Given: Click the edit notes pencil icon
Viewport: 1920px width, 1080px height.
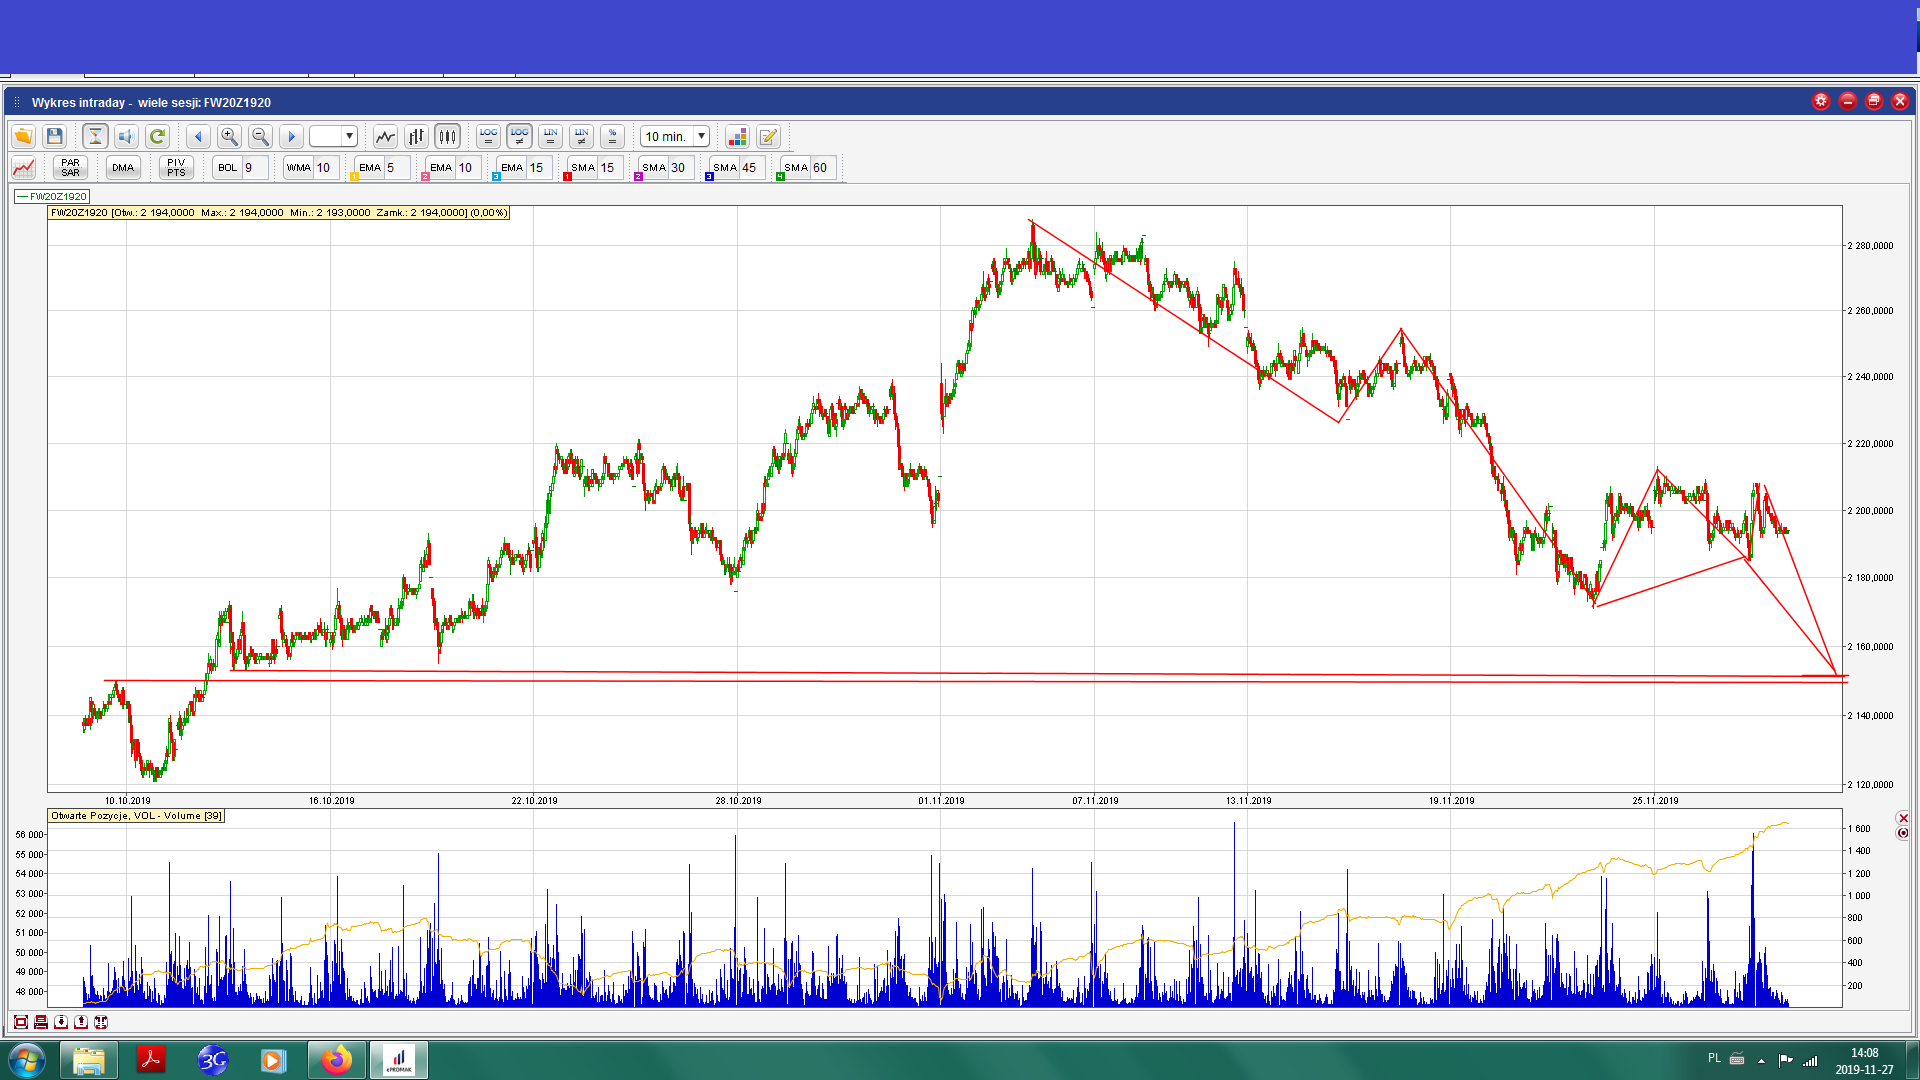Looking at the screenshot, I should click(x=768, y=136).
